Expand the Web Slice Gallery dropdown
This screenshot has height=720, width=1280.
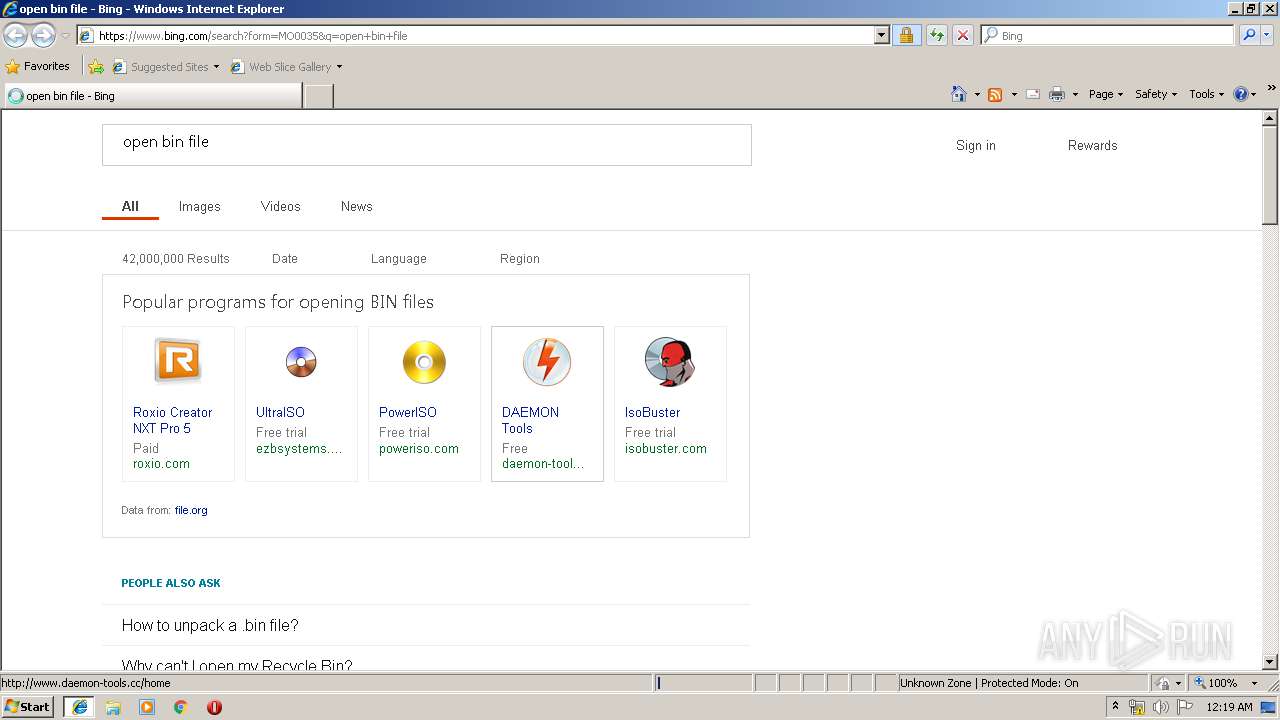(x=339, y=67)
